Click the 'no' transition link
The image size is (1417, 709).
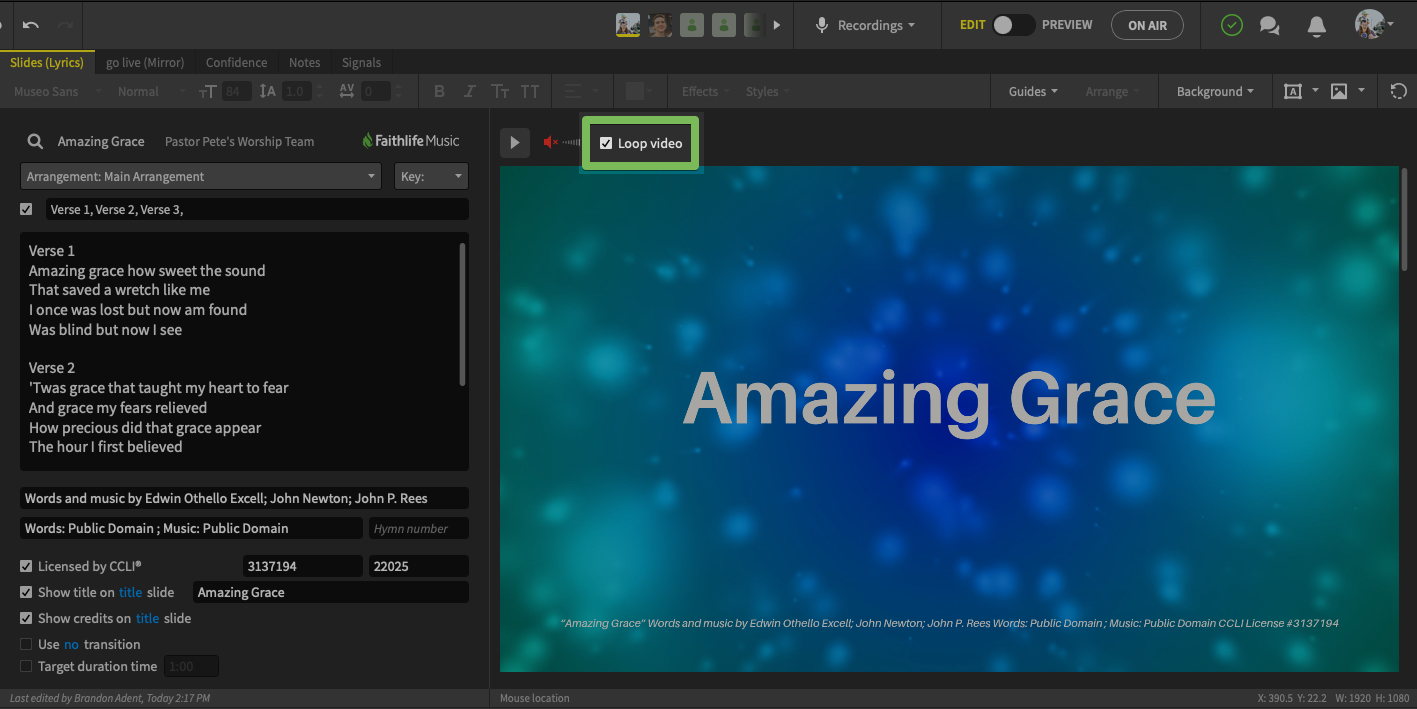71,644
